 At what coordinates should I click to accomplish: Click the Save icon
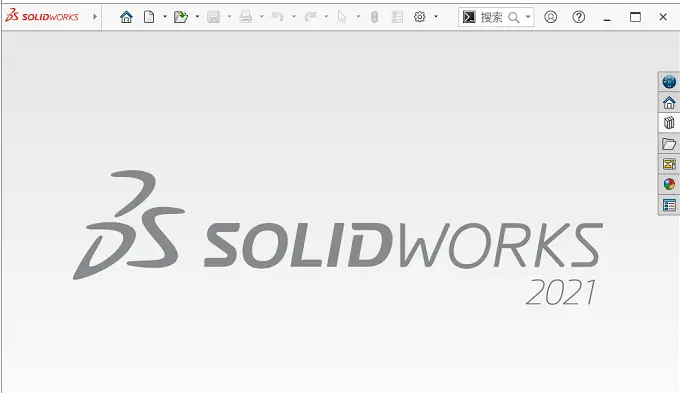213,17
